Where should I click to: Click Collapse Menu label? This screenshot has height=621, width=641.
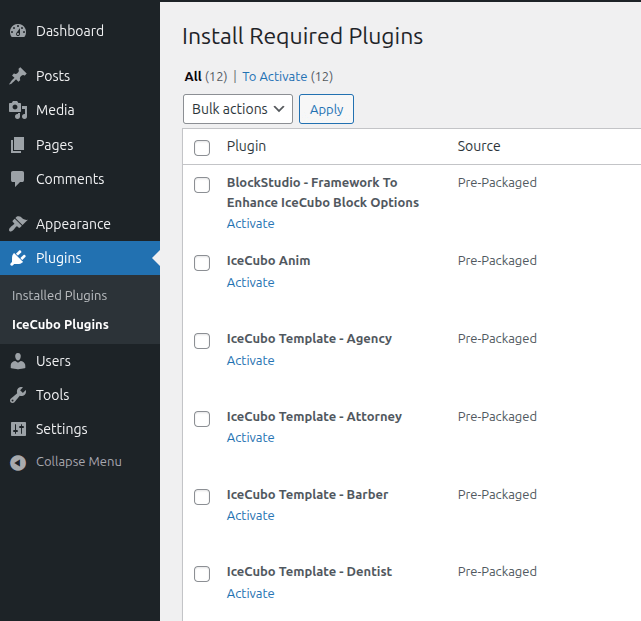coord(78,462)
